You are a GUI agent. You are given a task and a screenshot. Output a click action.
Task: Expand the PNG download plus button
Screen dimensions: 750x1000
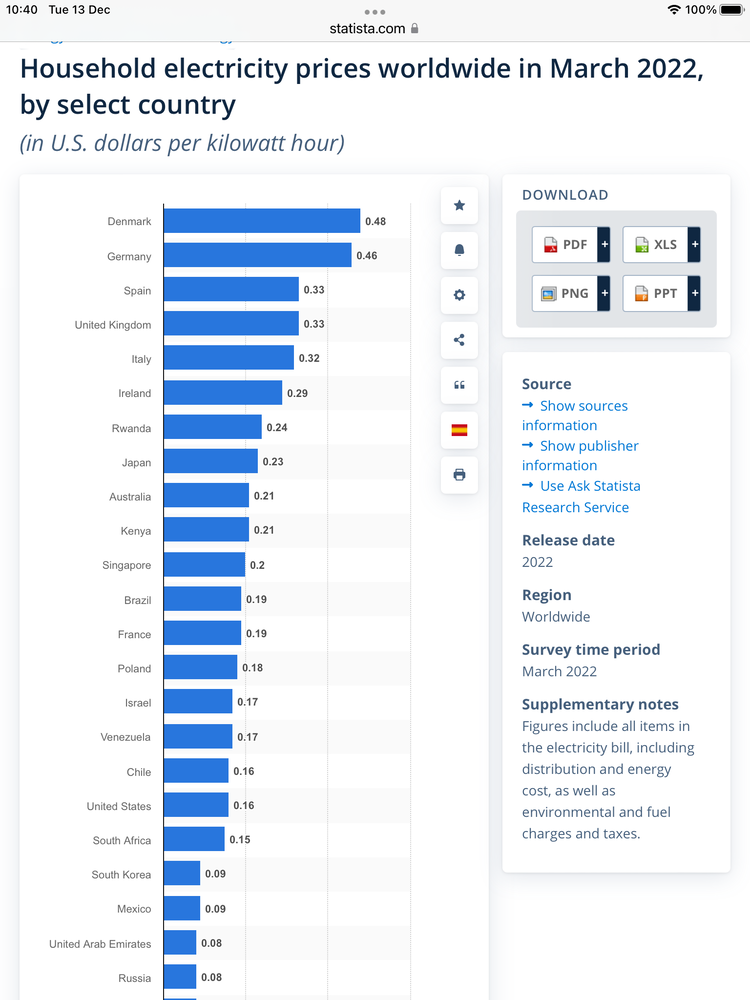click(x=604, y=293)
